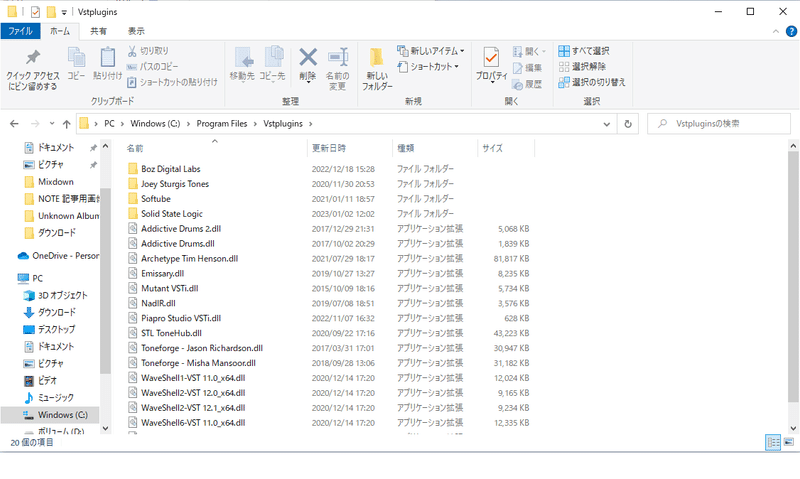Click Program Files in the address breadcrumb
The height and width of the screenshot is (479, 800).
(222, 123)
